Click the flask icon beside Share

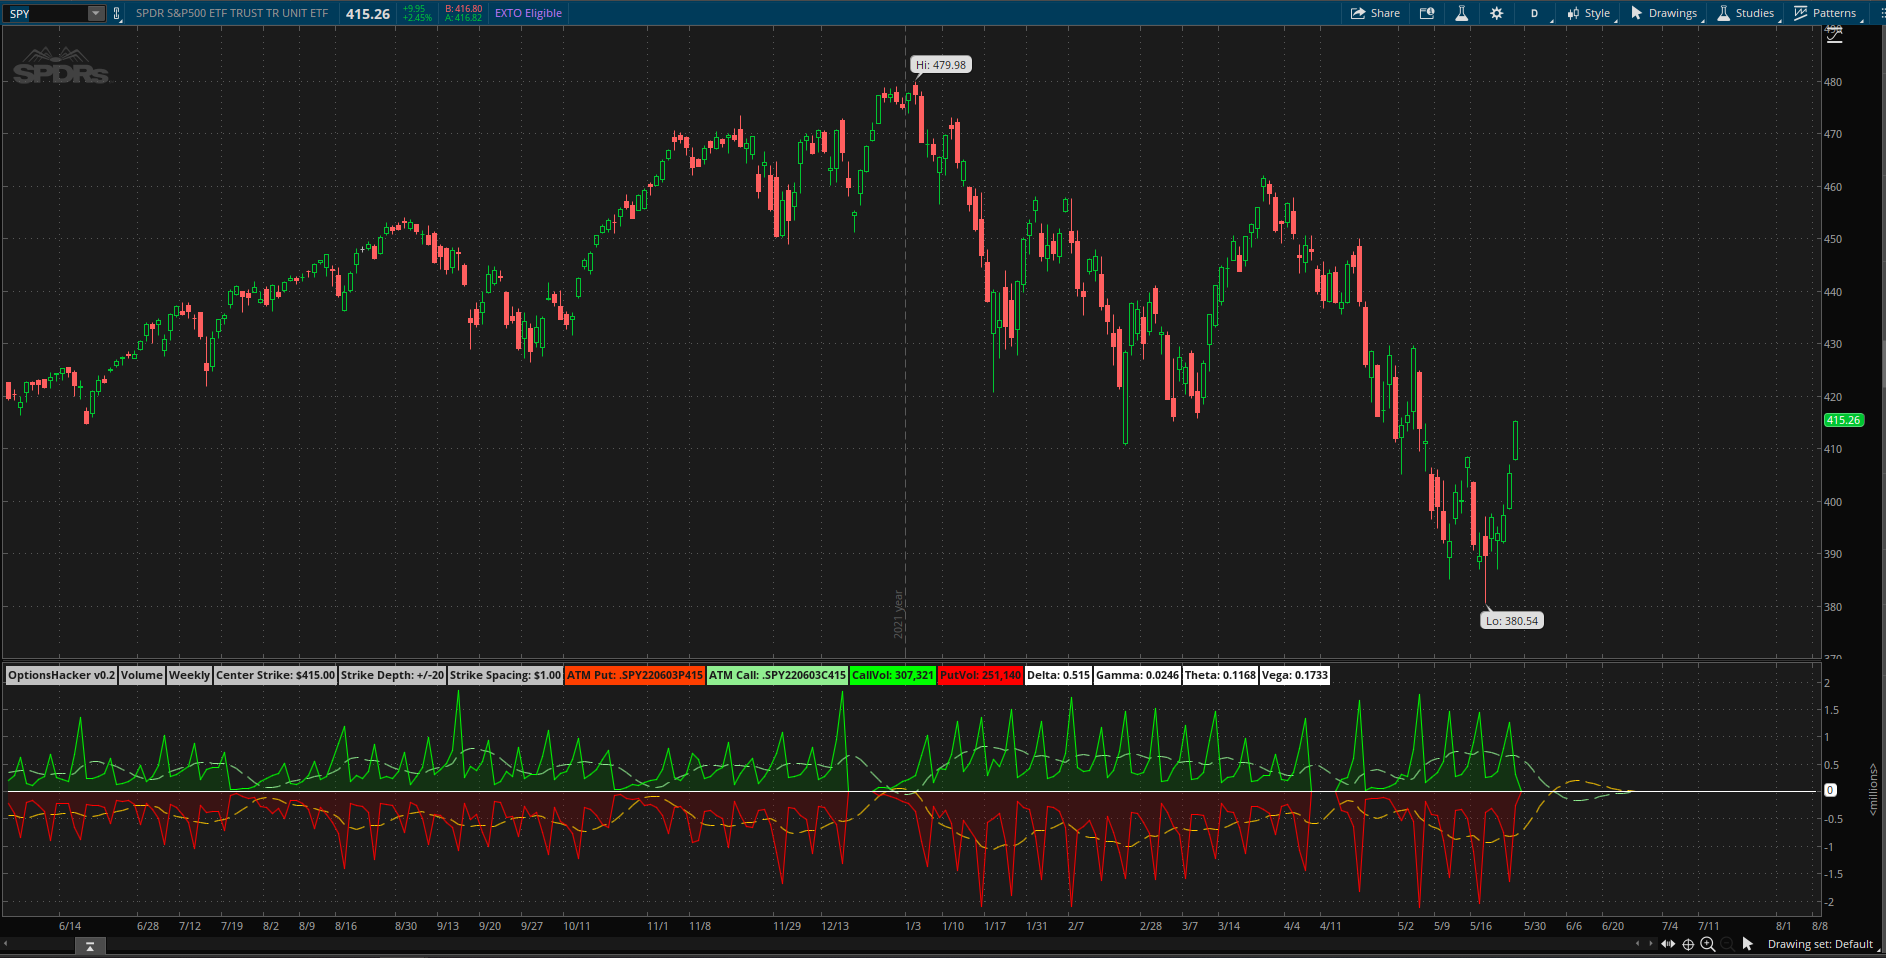(1461, 13)
